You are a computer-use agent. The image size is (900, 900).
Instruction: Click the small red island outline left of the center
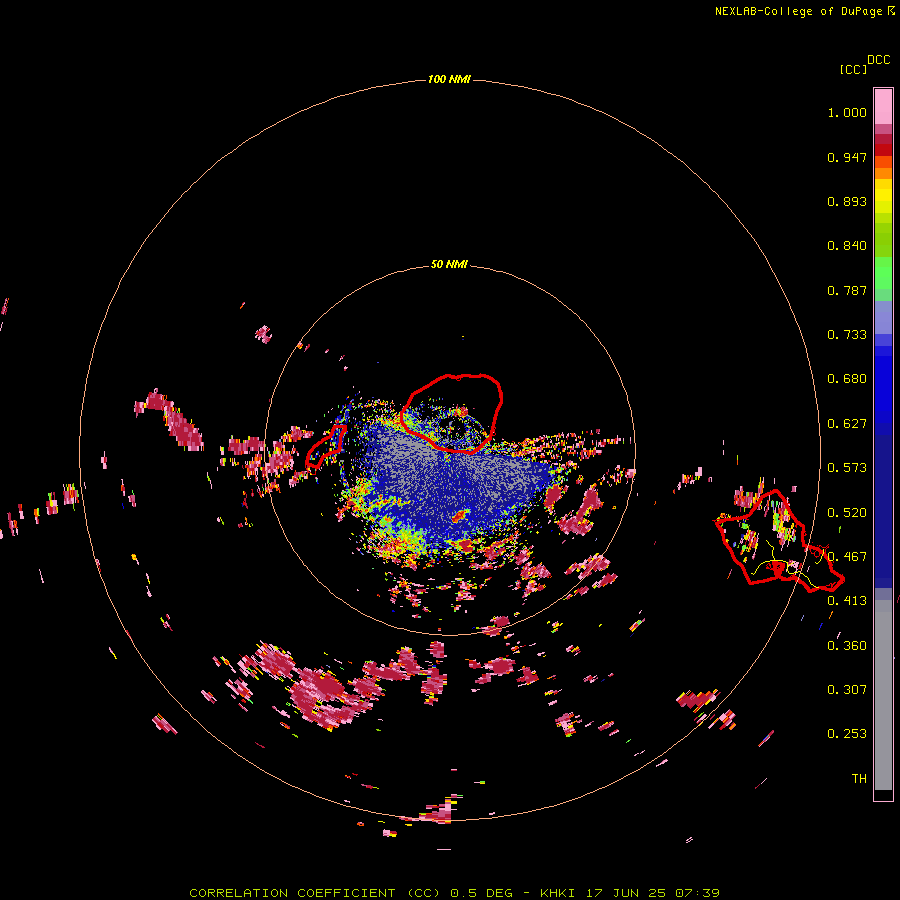pyautogui.click(x=325, y=445)
